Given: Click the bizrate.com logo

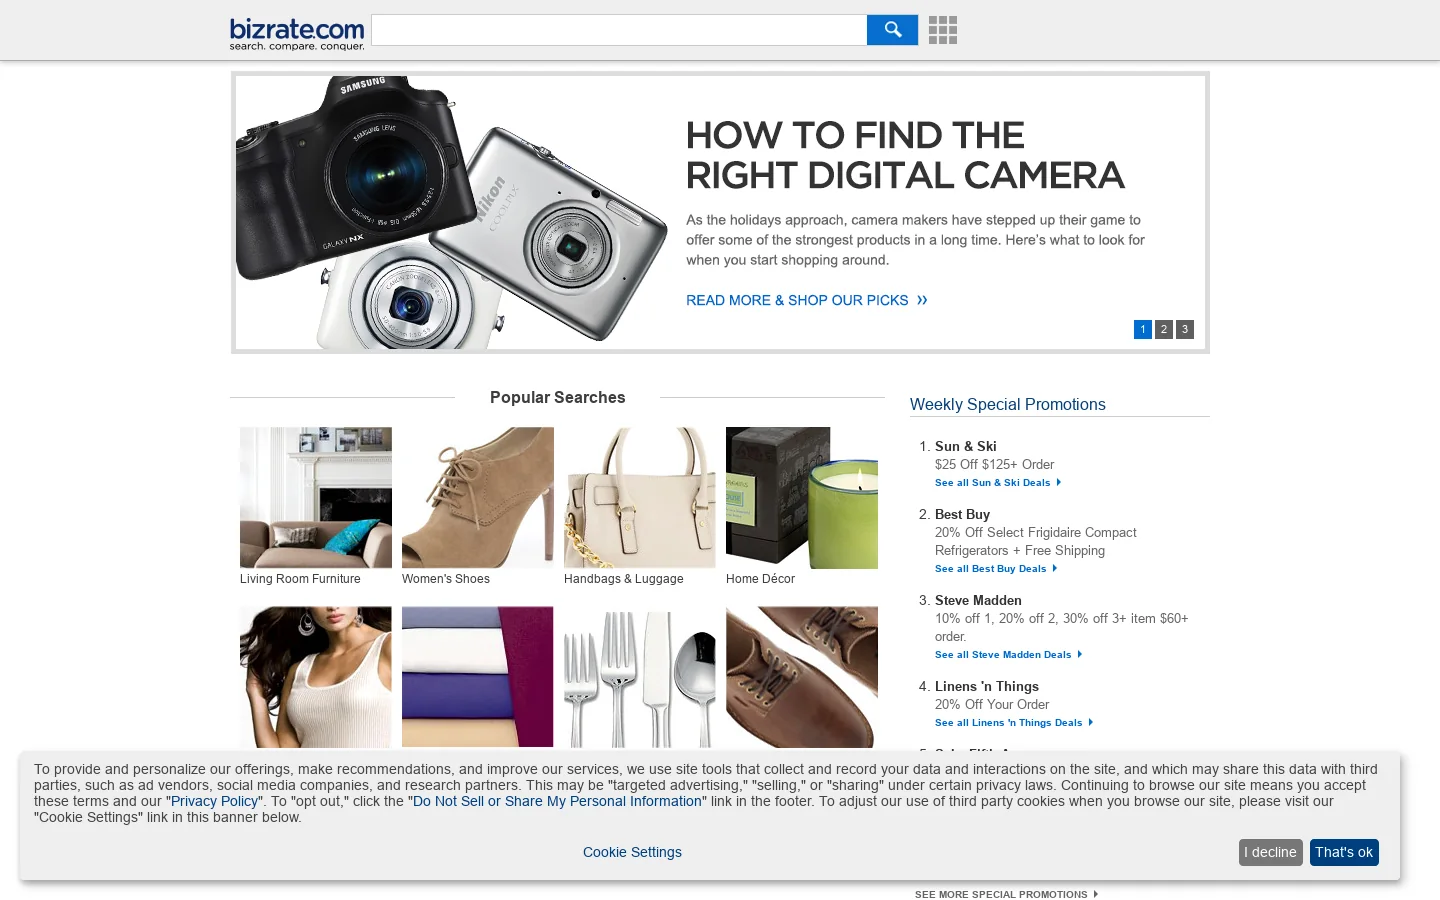Looking at the screenshot, I should (x=297, y=33).
